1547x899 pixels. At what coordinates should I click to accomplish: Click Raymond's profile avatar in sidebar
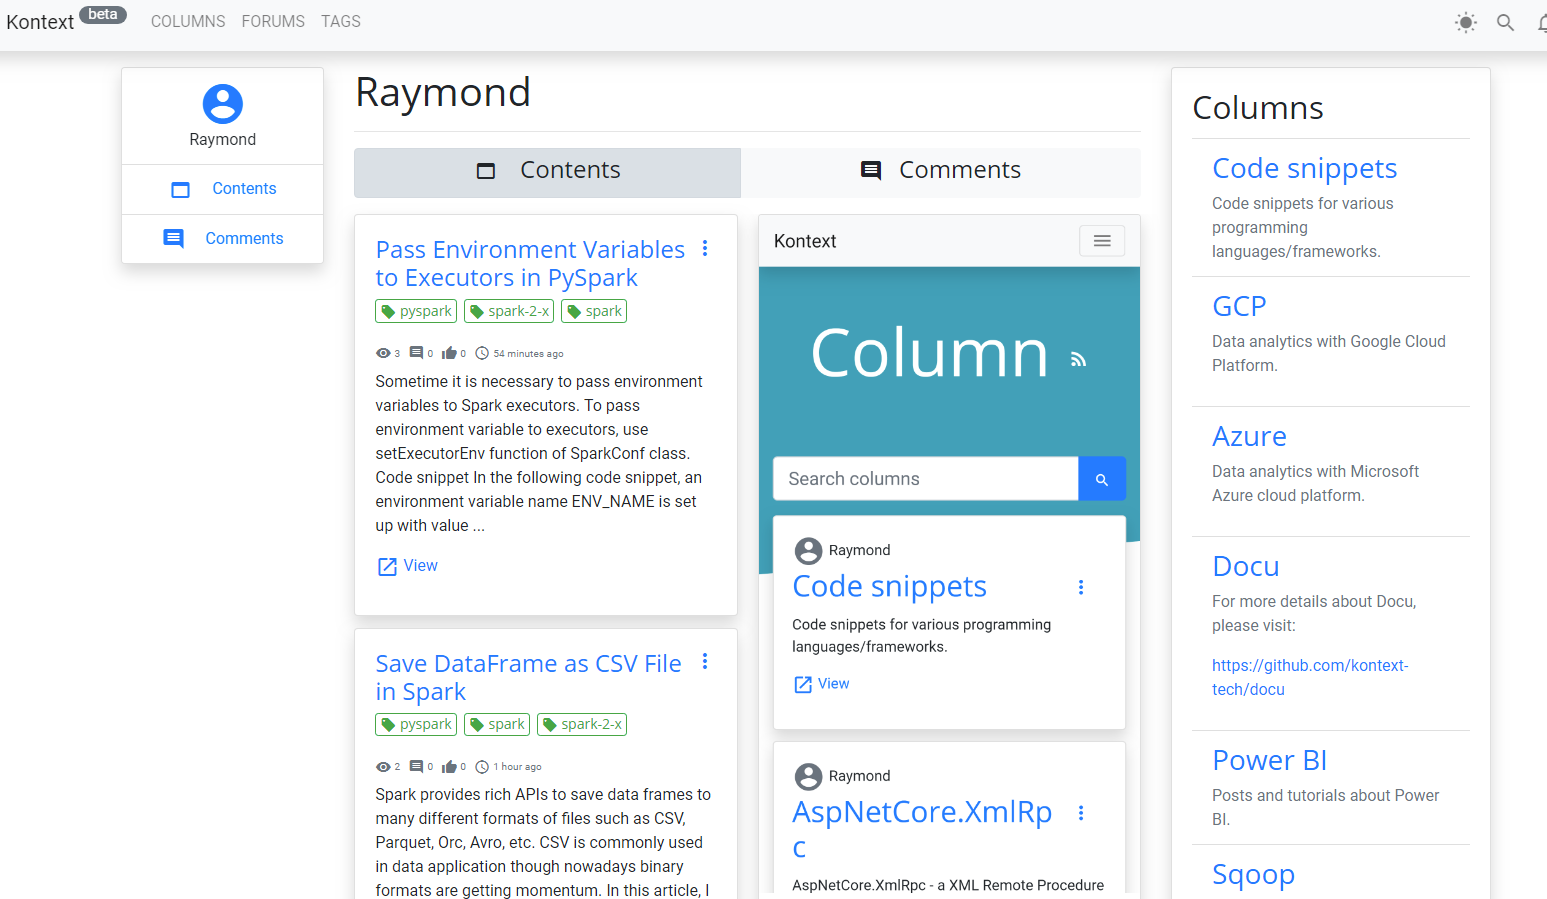point(223,104)
